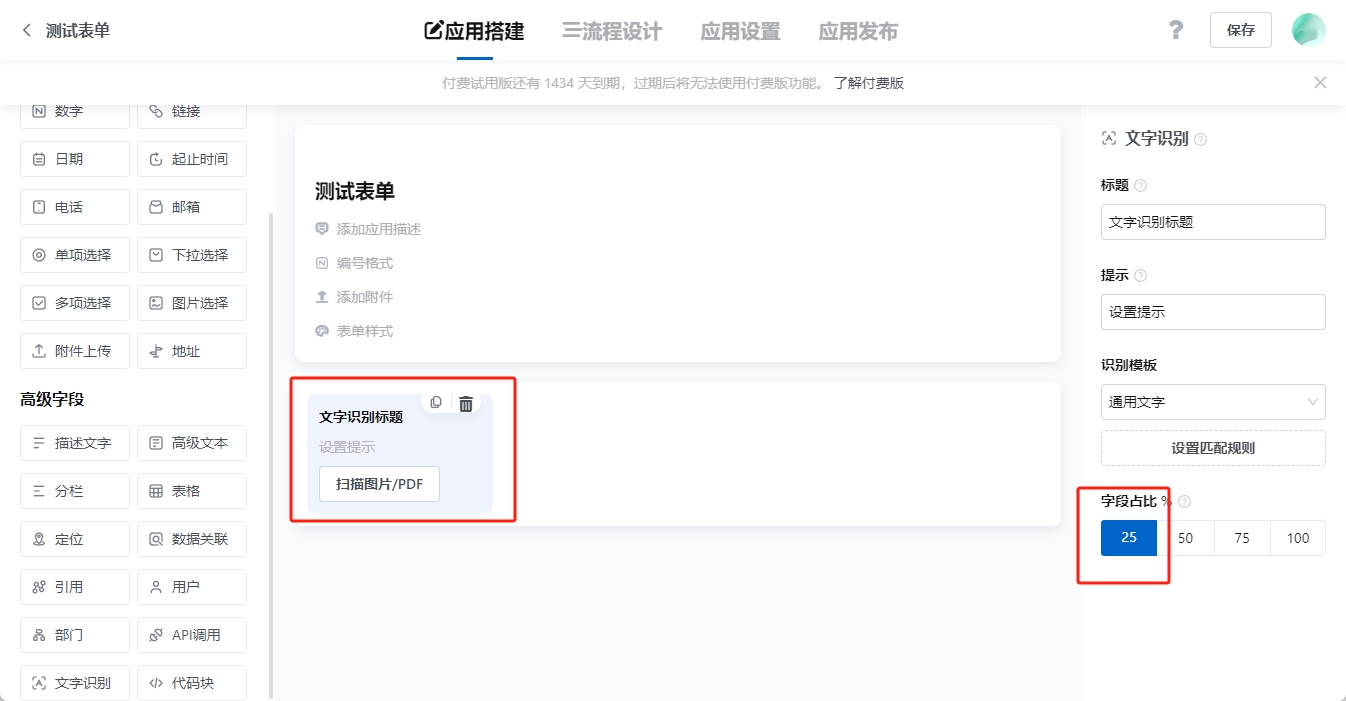Screen dimensions: 1346x701
Task: Set field width to 100 percent
Action: (1298, 538)
